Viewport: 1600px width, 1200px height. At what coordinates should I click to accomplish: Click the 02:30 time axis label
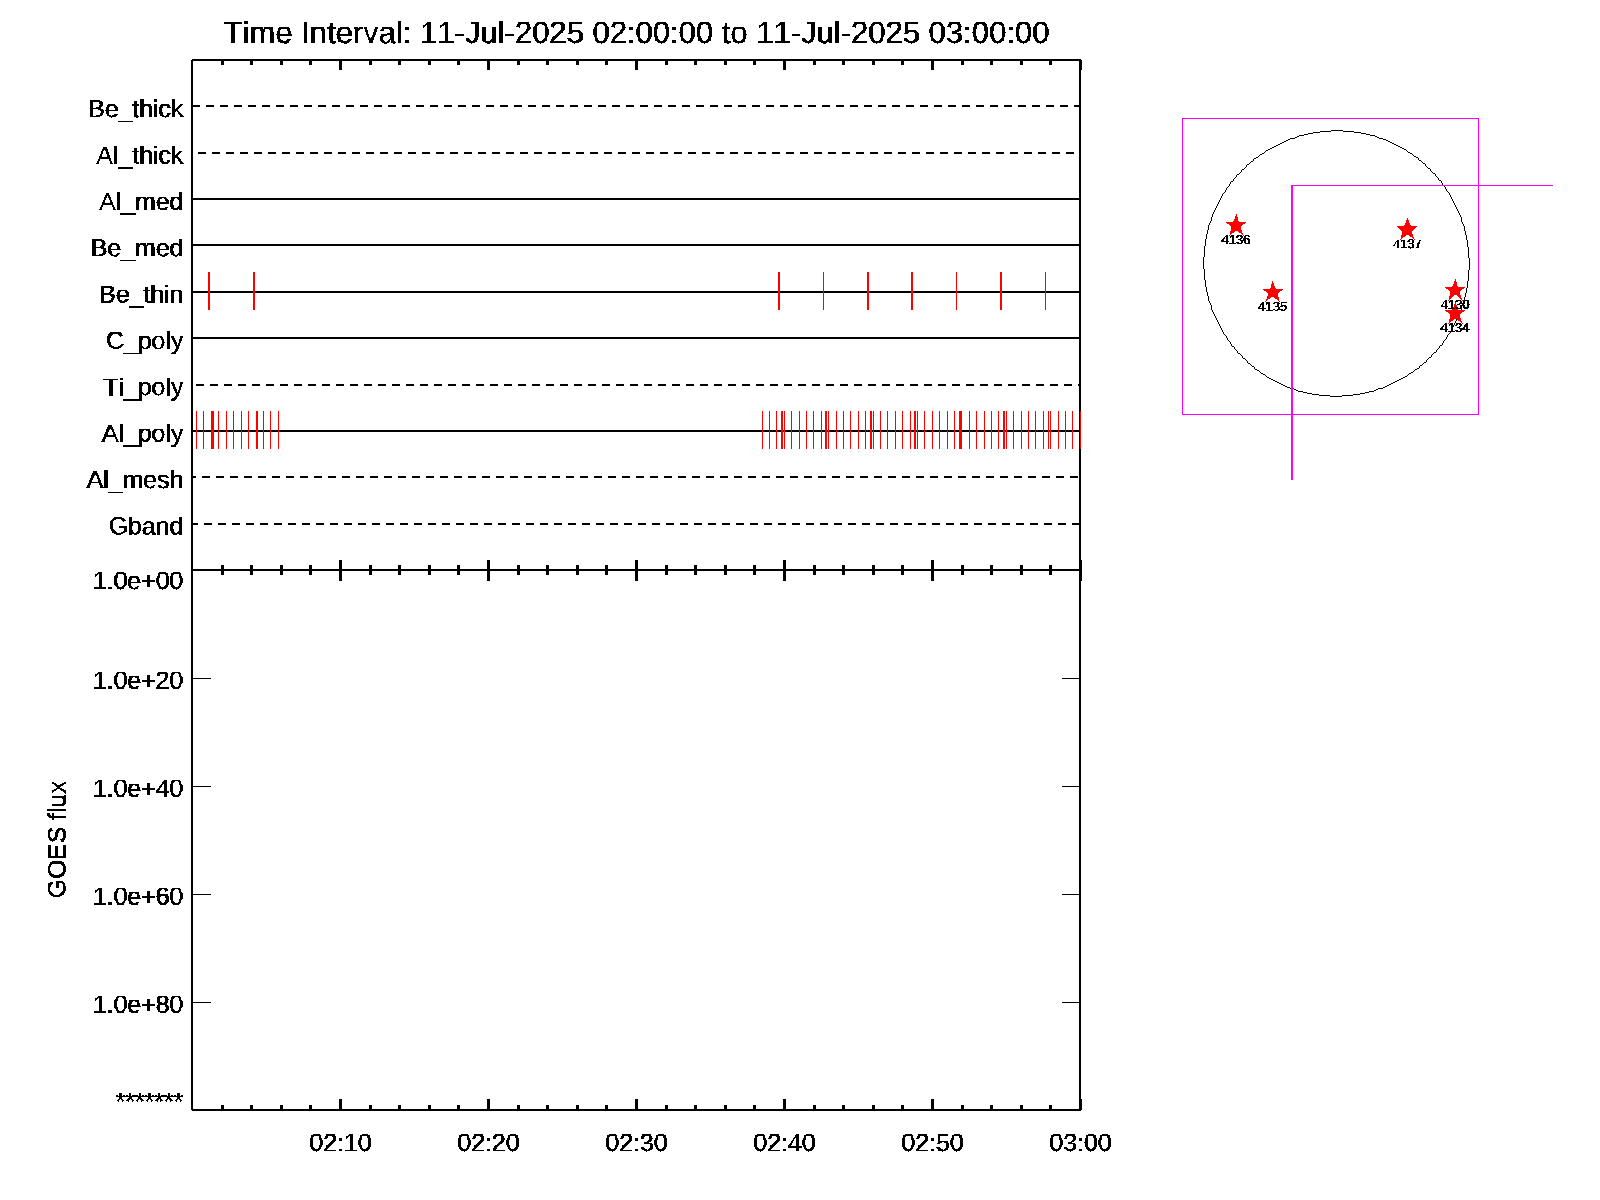[636, 1143]
